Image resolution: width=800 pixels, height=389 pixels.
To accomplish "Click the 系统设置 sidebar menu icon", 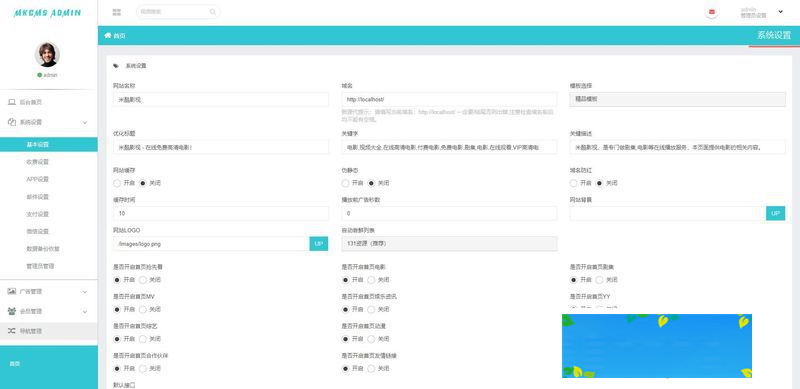I will [12, 122].
